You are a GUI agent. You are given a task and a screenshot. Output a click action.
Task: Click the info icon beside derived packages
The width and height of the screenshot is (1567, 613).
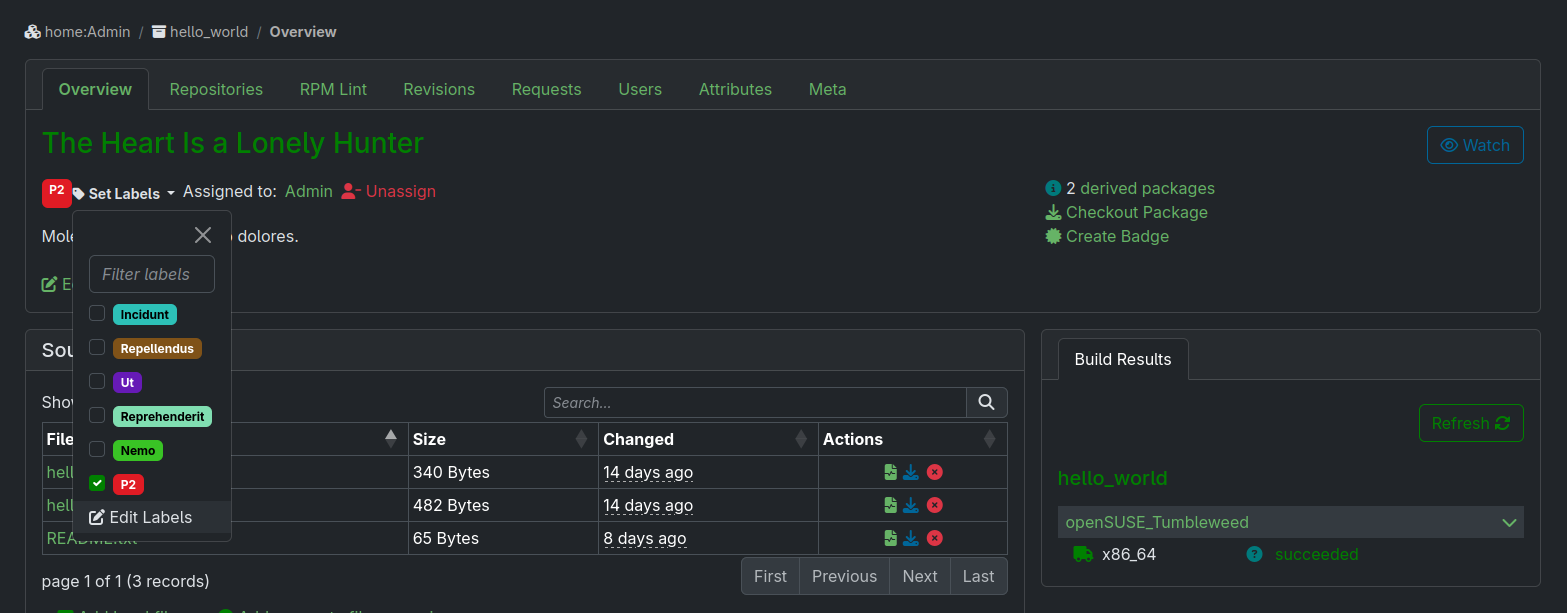point(1053,188)
